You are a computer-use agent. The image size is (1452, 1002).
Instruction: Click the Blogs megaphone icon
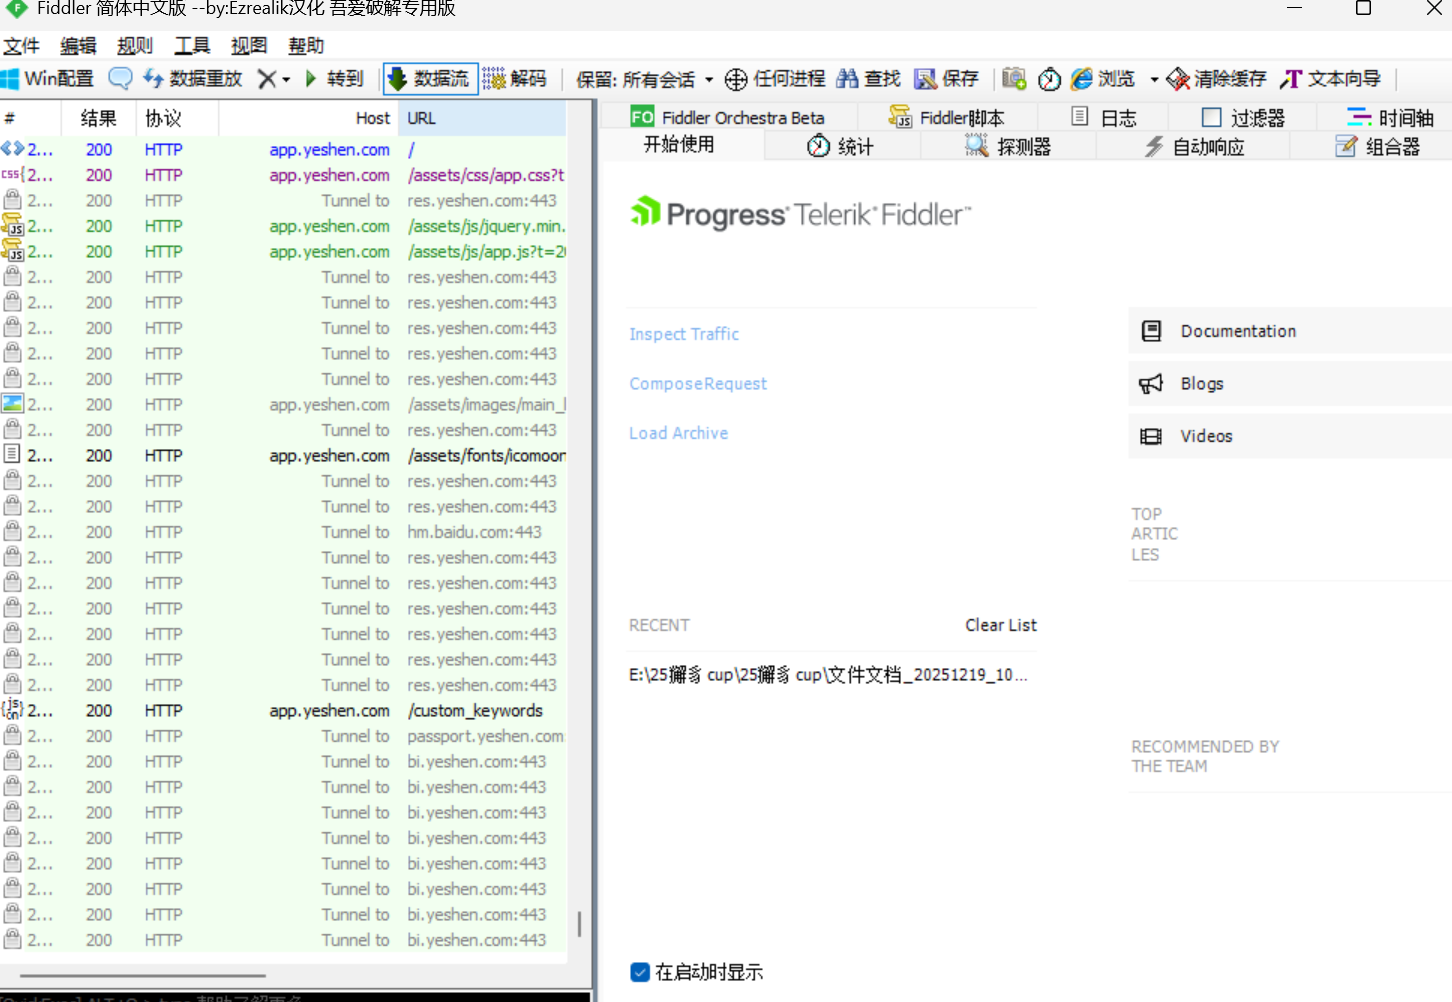click(1152, 384)
